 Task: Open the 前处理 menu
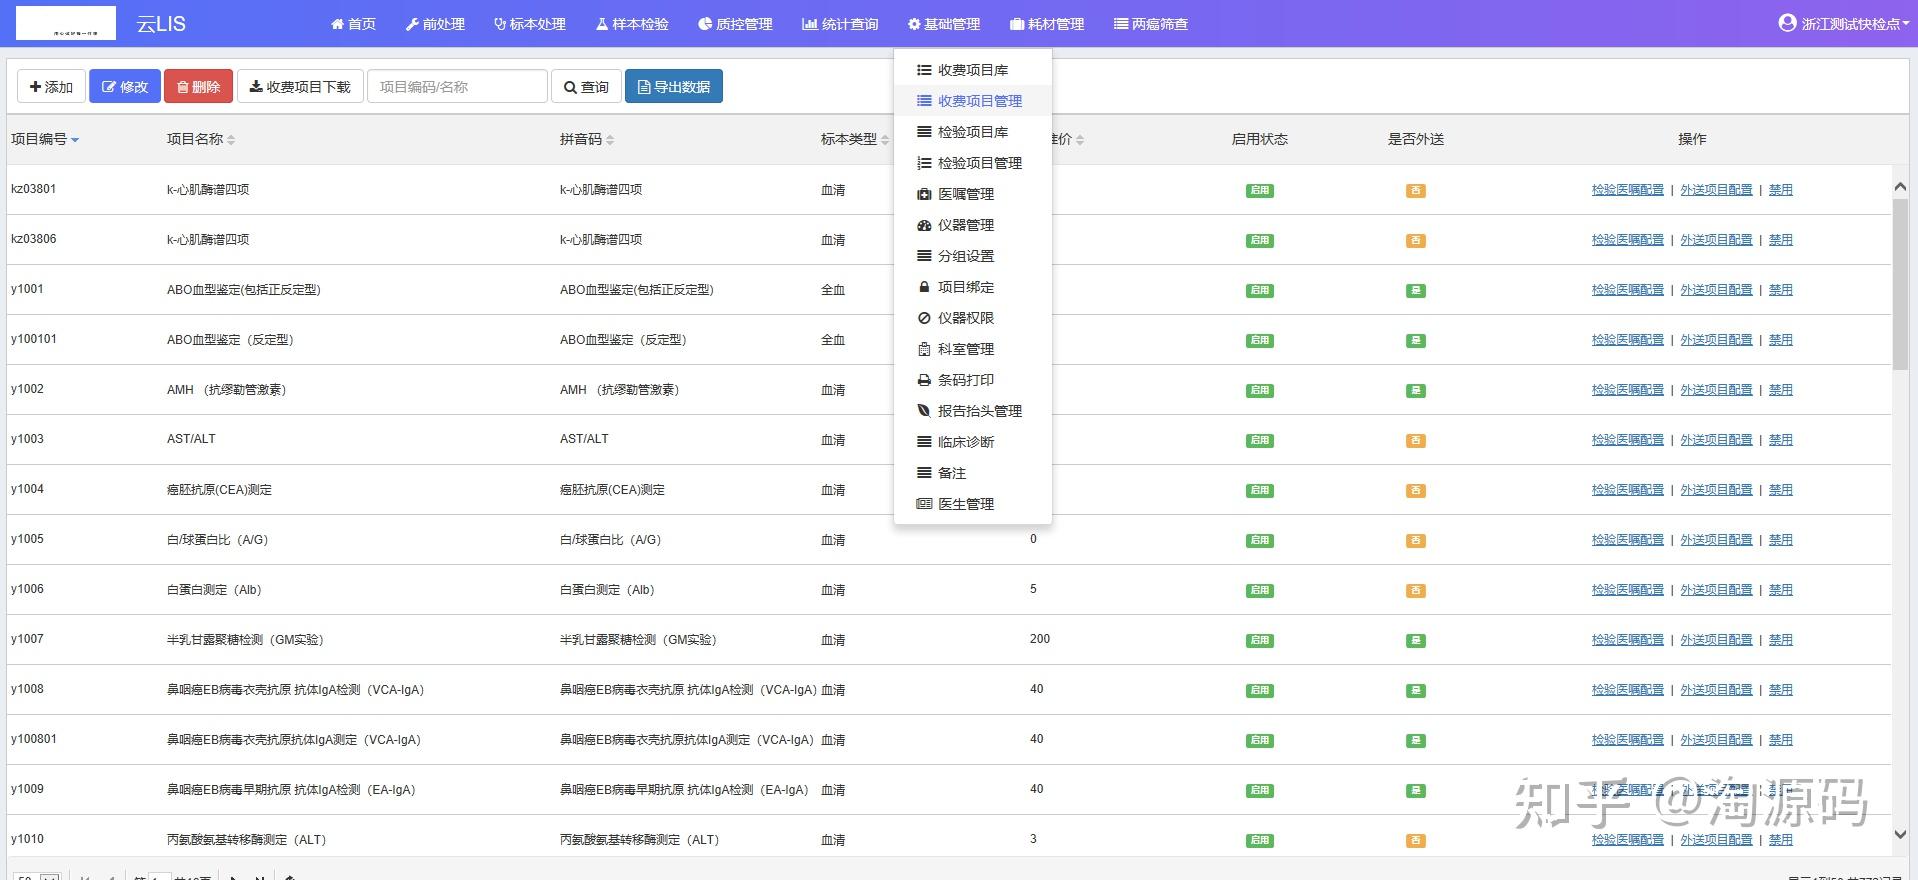(435, 24)
